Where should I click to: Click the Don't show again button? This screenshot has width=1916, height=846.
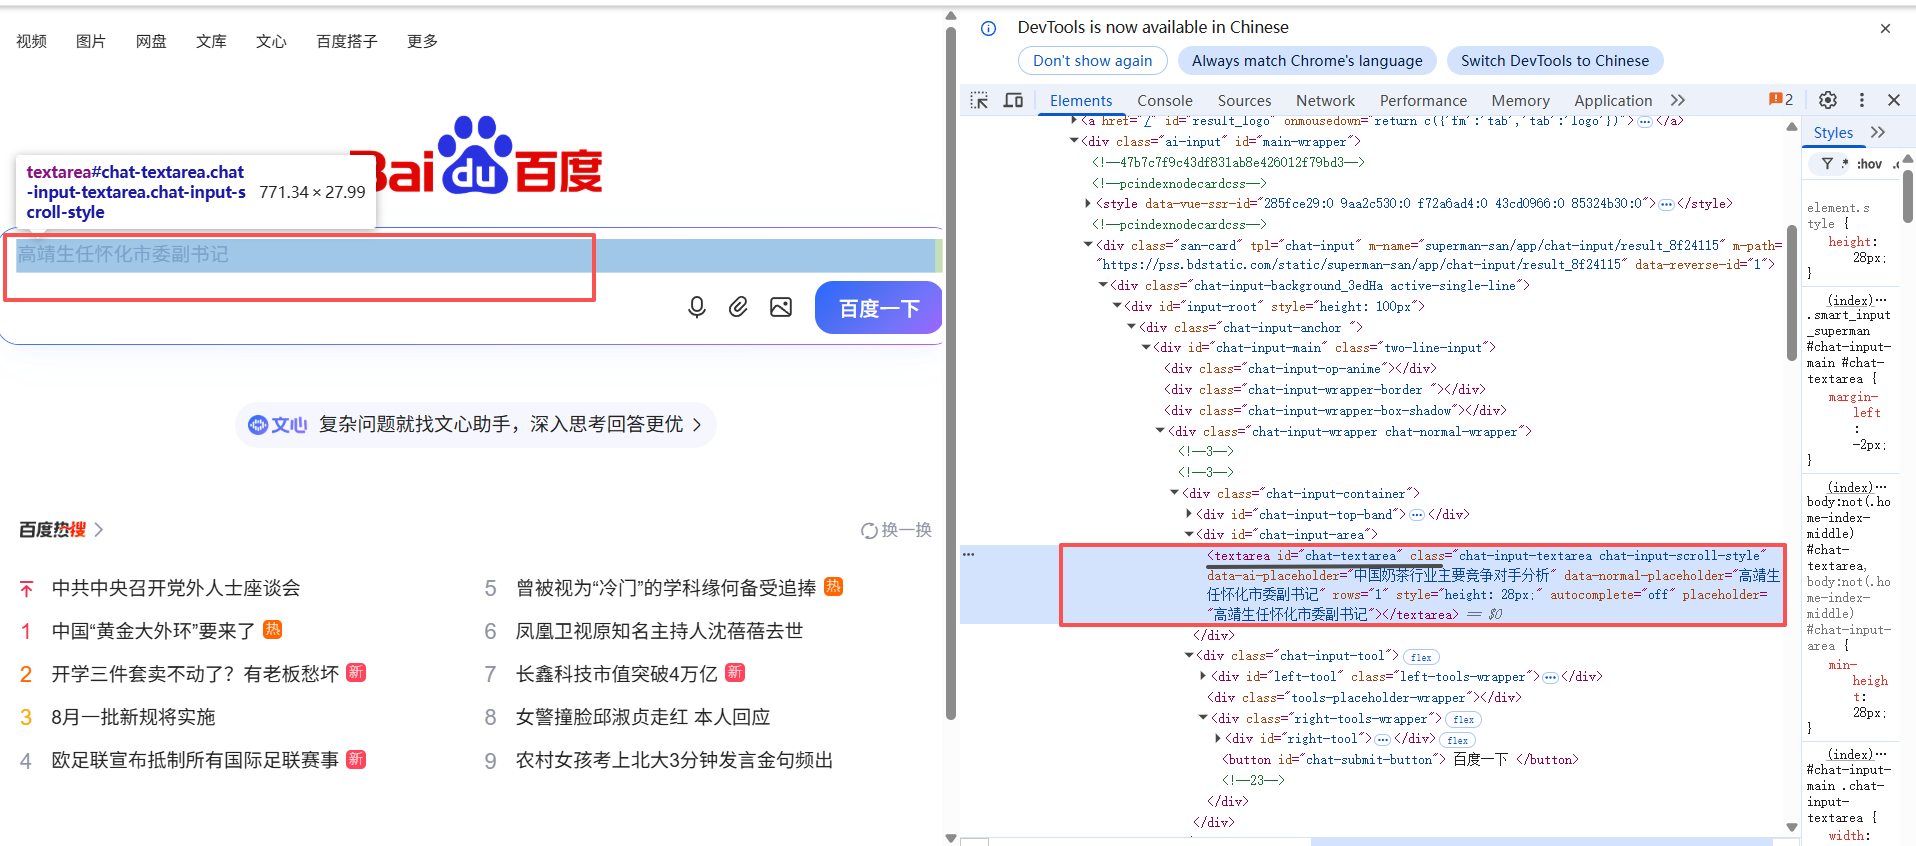[x=1092, y=61]
